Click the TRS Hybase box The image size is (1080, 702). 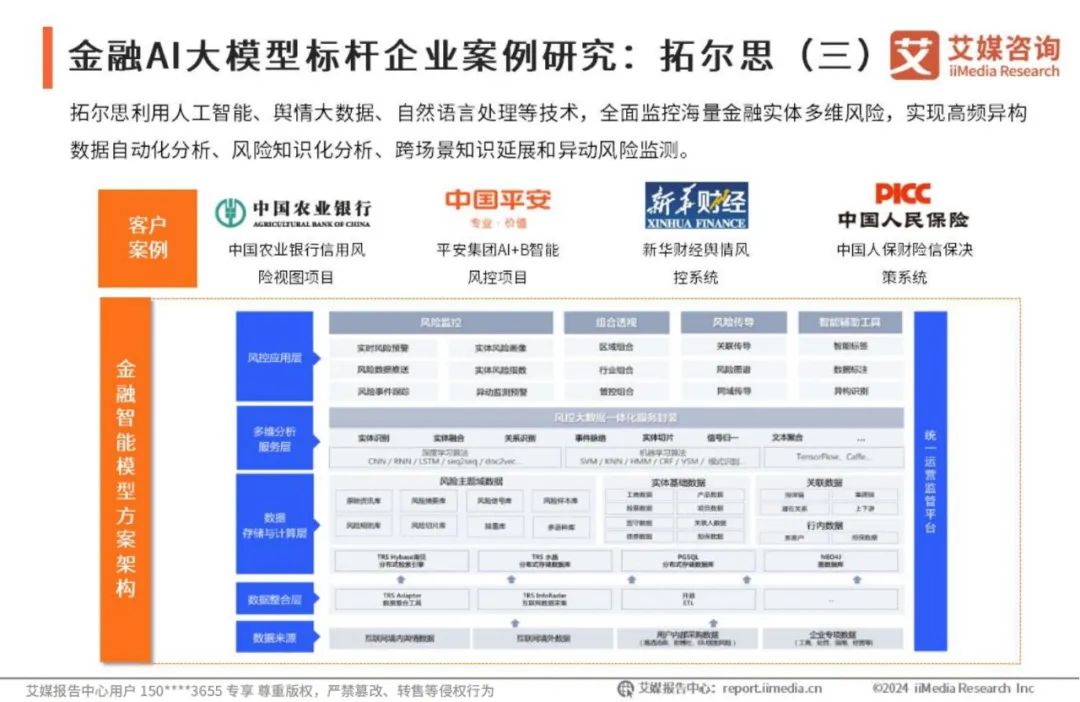(x=402, y=561)
